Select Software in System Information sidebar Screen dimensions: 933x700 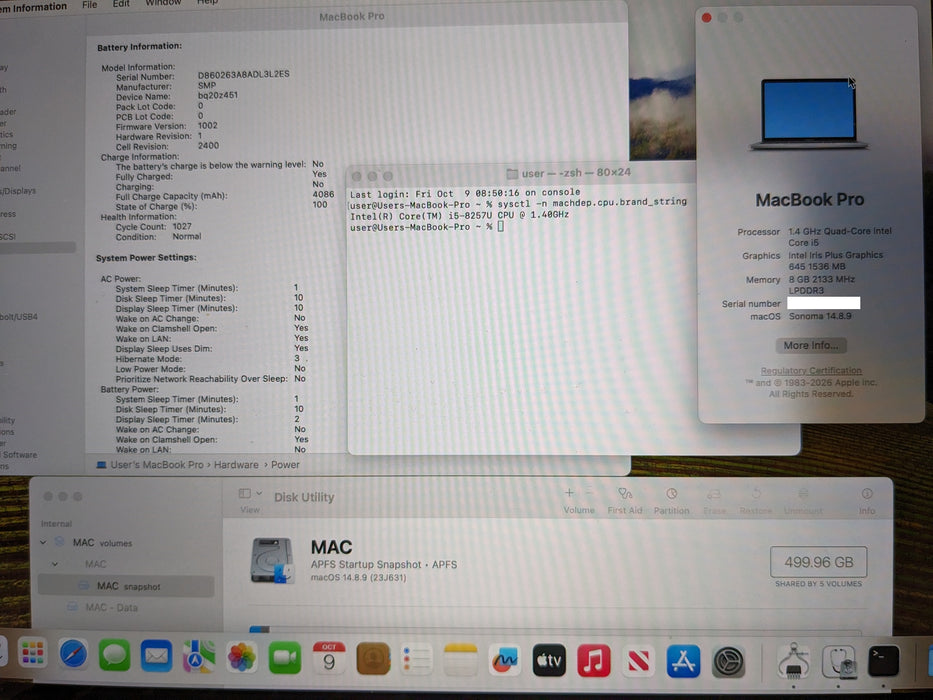[19, 455]
